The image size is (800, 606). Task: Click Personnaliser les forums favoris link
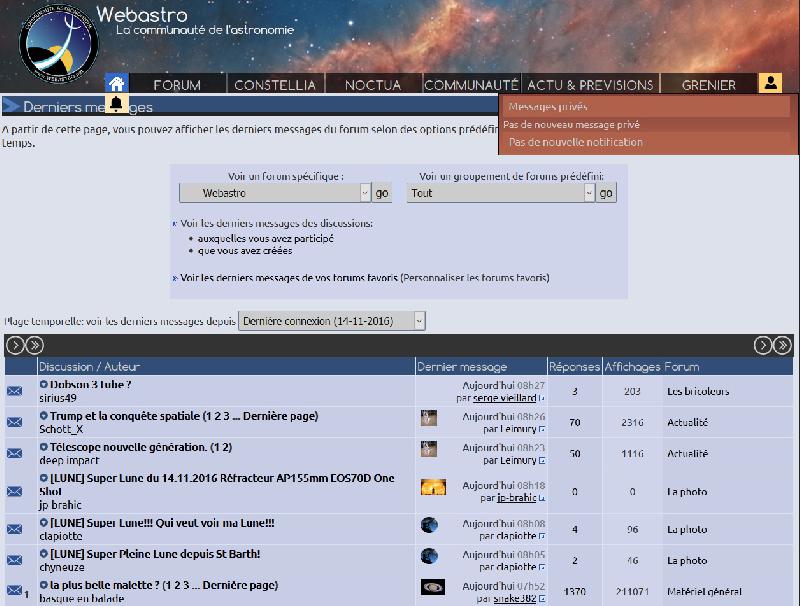pos(475,278)
